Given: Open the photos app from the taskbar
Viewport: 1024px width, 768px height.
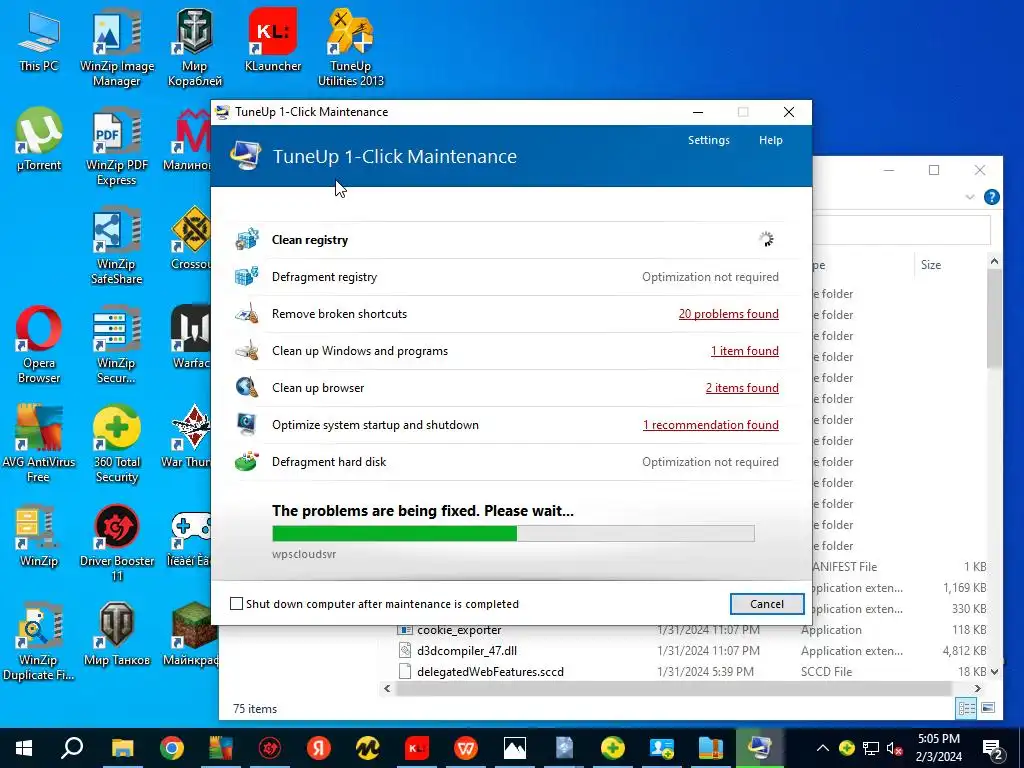Looking at the screenshot, I should (x=515, y=748).
